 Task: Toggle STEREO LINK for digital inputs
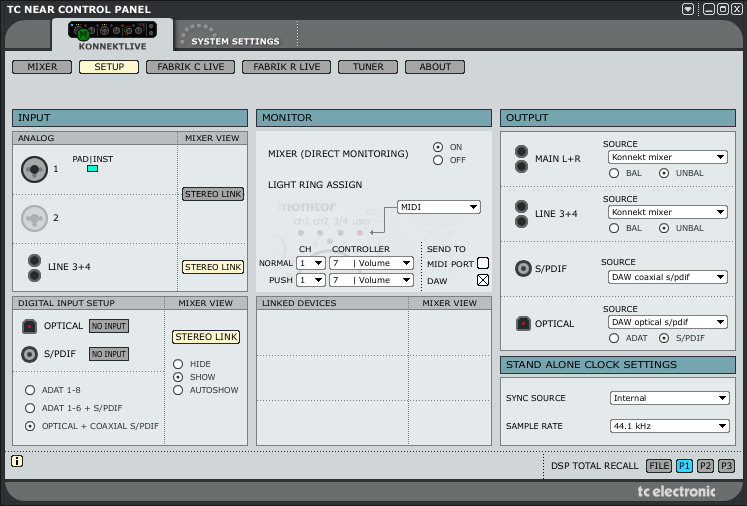[206, 337]
